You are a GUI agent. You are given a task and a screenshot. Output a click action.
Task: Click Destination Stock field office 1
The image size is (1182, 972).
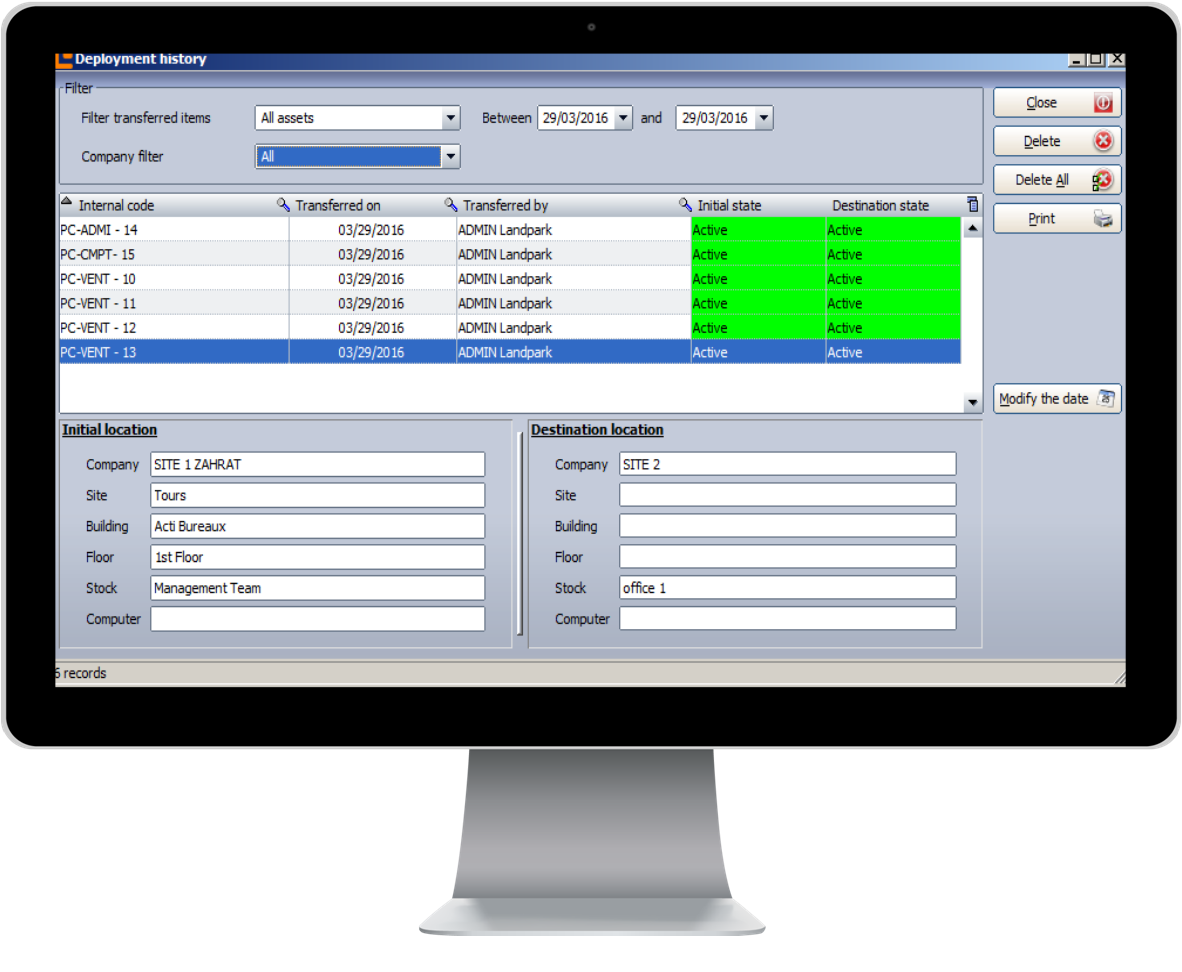pos(788,588)
